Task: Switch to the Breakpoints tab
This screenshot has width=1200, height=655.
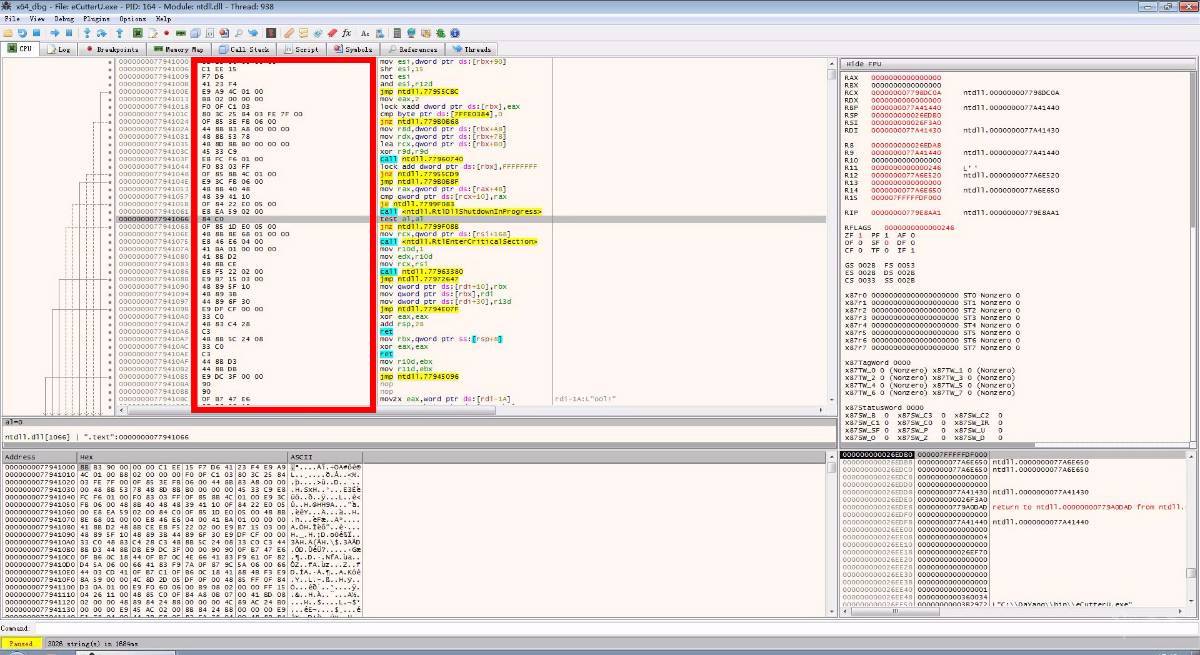Action: [113, 49]
